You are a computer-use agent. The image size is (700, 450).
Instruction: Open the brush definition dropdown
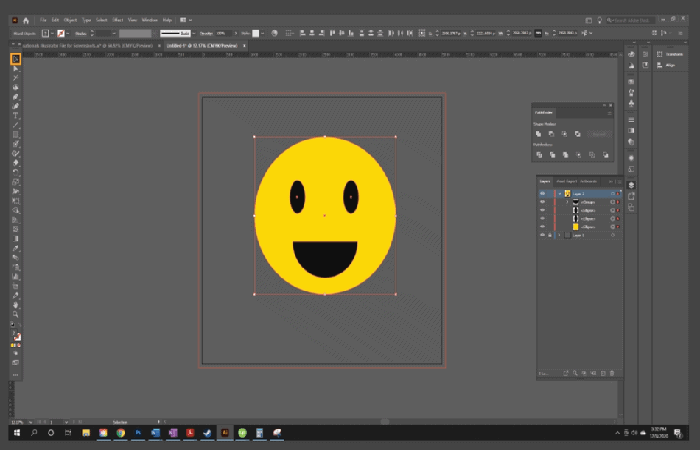(193, 33)
